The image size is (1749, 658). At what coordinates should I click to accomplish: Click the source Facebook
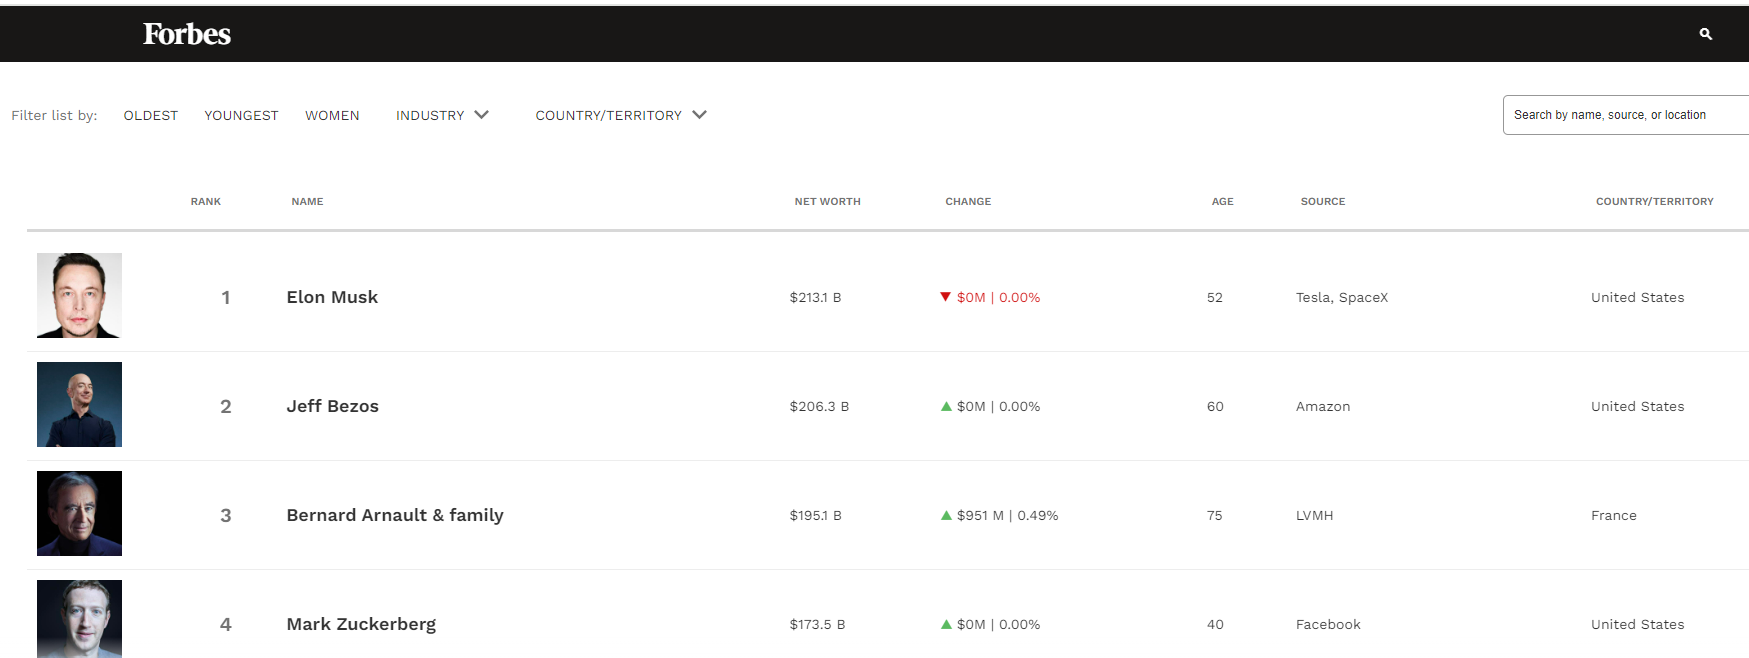tap(1328, 624)
